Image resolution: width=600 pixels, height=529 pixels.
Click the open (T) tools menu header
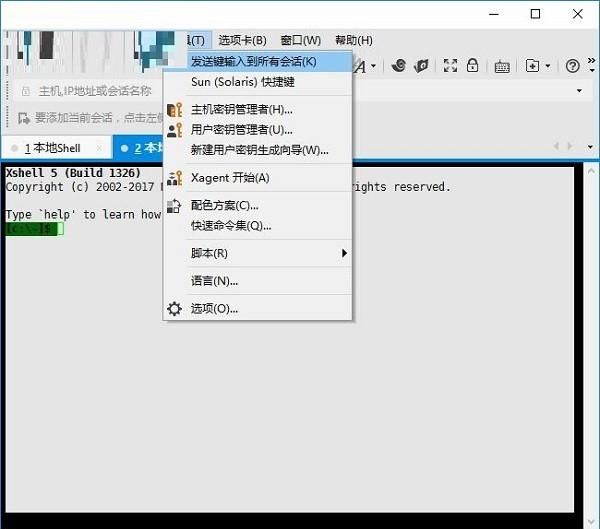pyautogui.click(x=197, y=40)
